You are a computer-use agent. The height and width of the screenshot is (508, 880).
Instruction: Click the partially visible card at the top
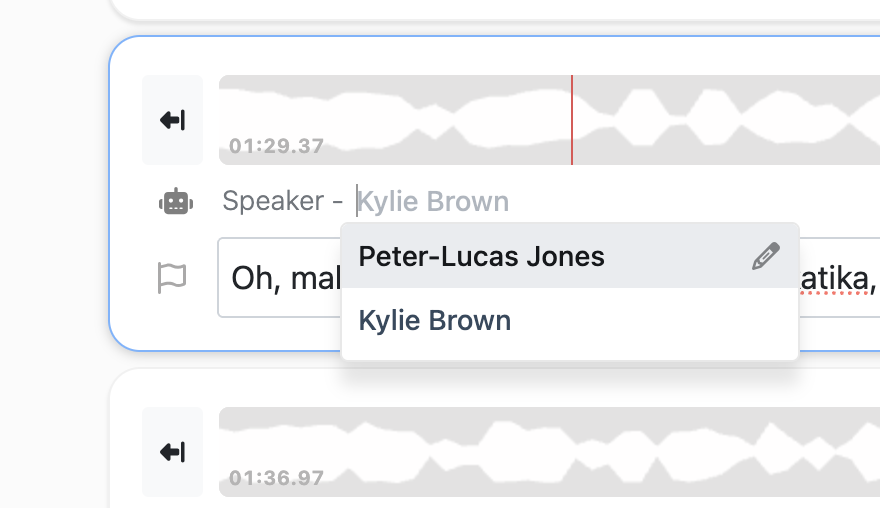pos(500,8)
